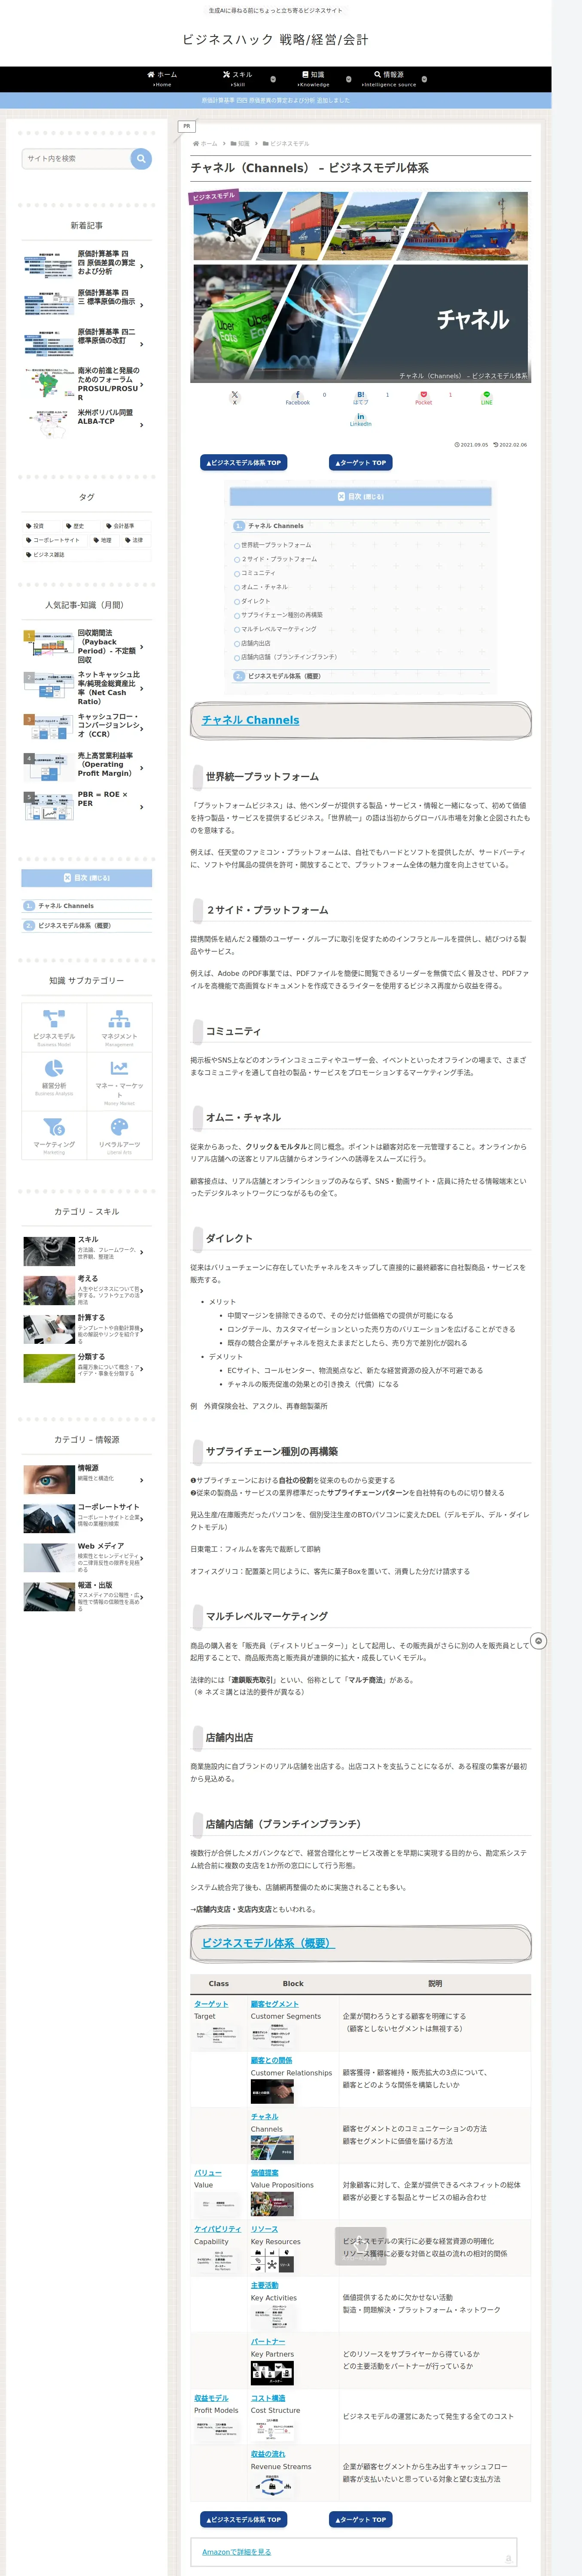Collapse the article table of contents (目次 閉じる)

(361, 496)
